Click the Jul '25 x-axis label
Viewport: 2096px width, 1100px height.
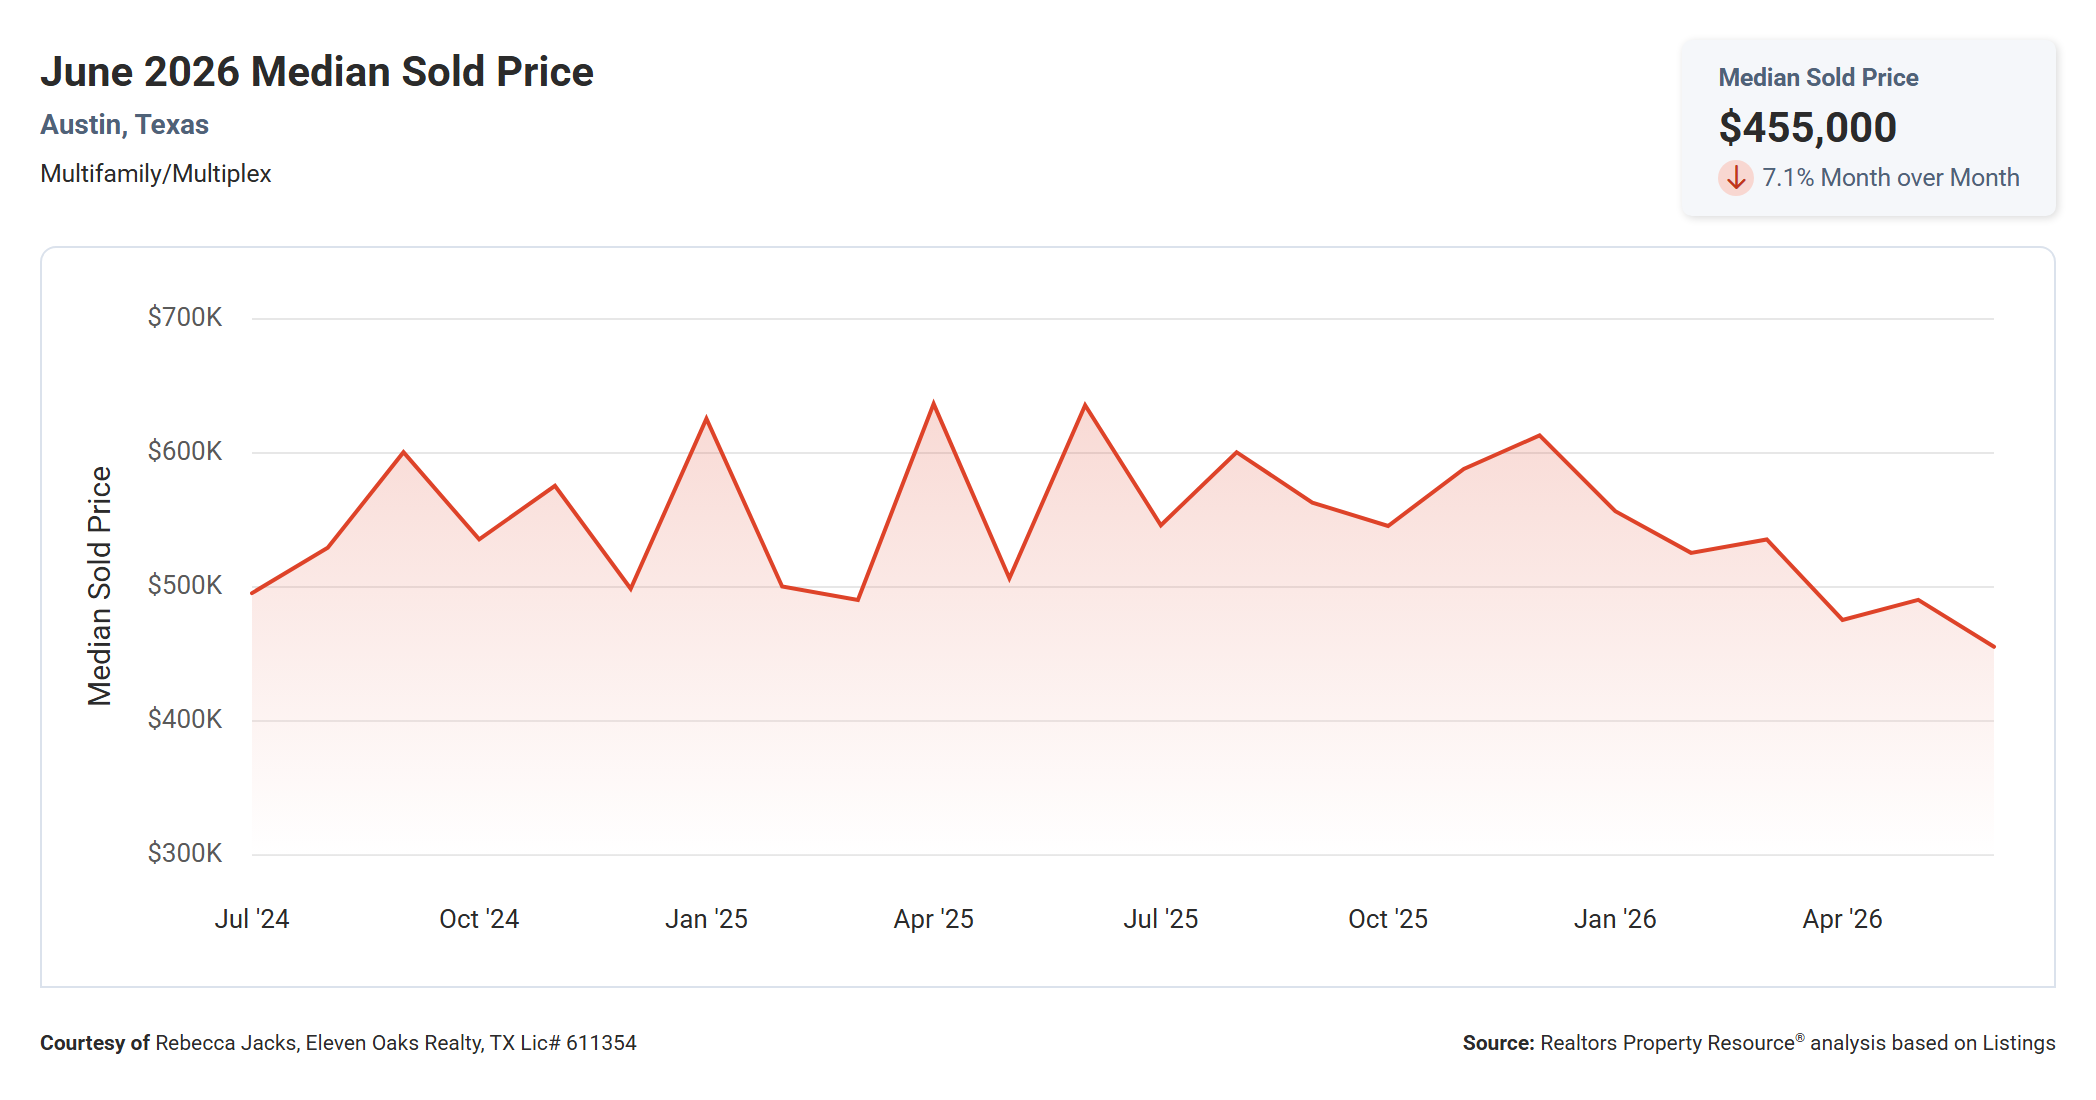tap(1160, 919)
